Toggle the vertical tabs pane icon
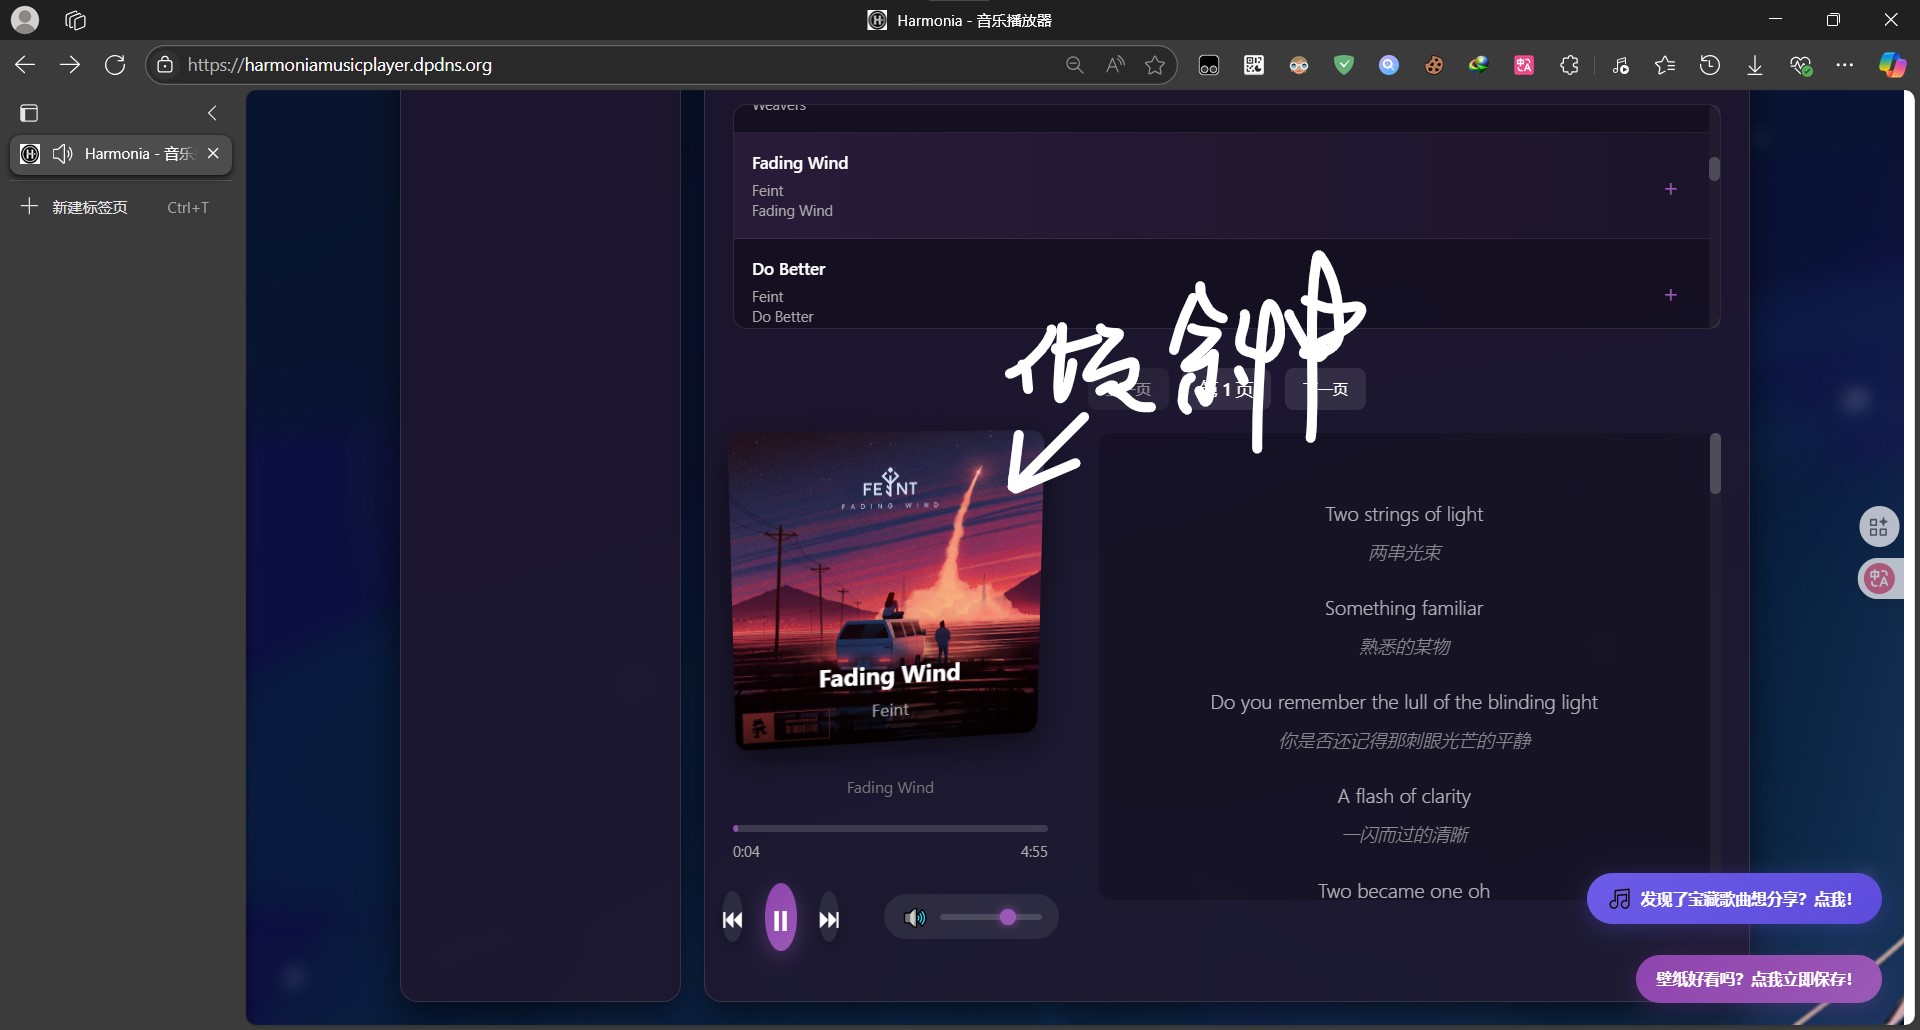This screenshot has height=1030, width=1920. click(29, 113)
